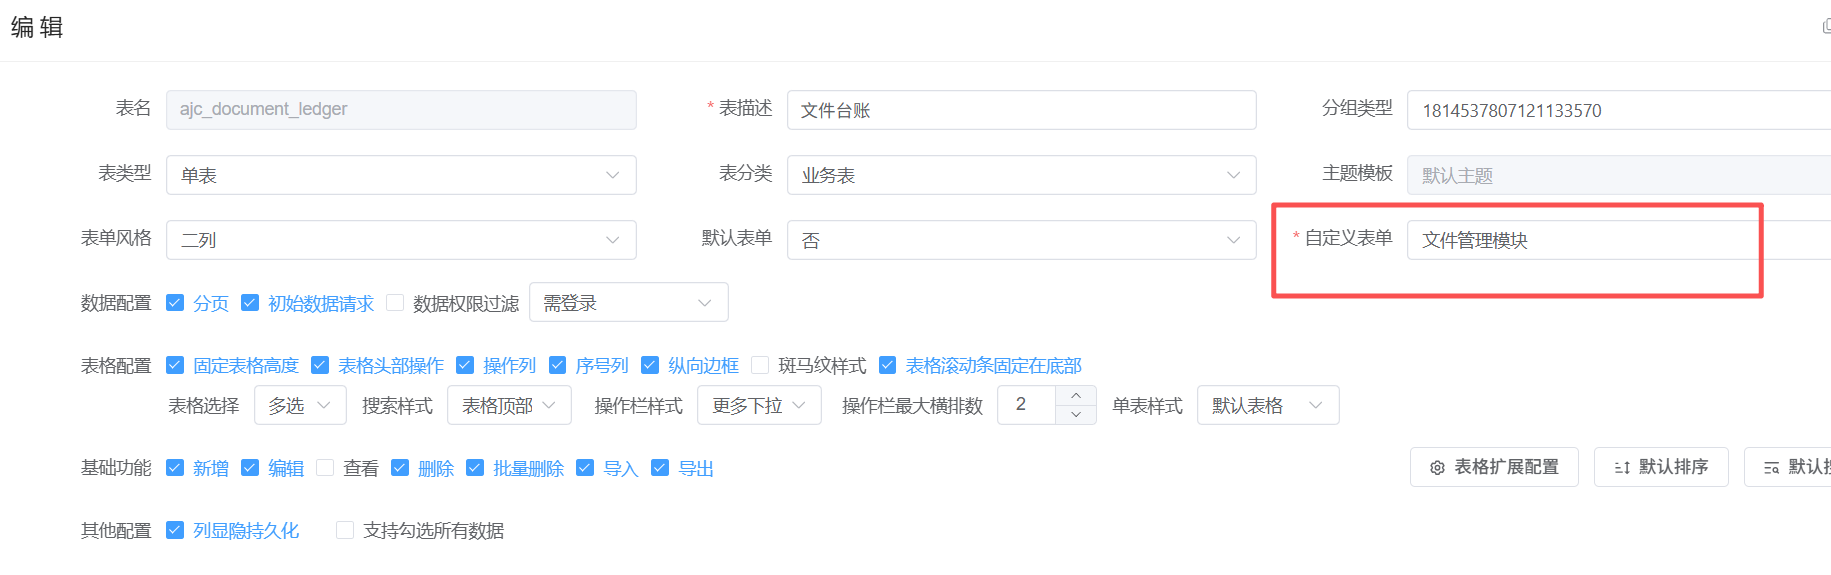Click the 表描述 input field

(x=1020, y=110)
